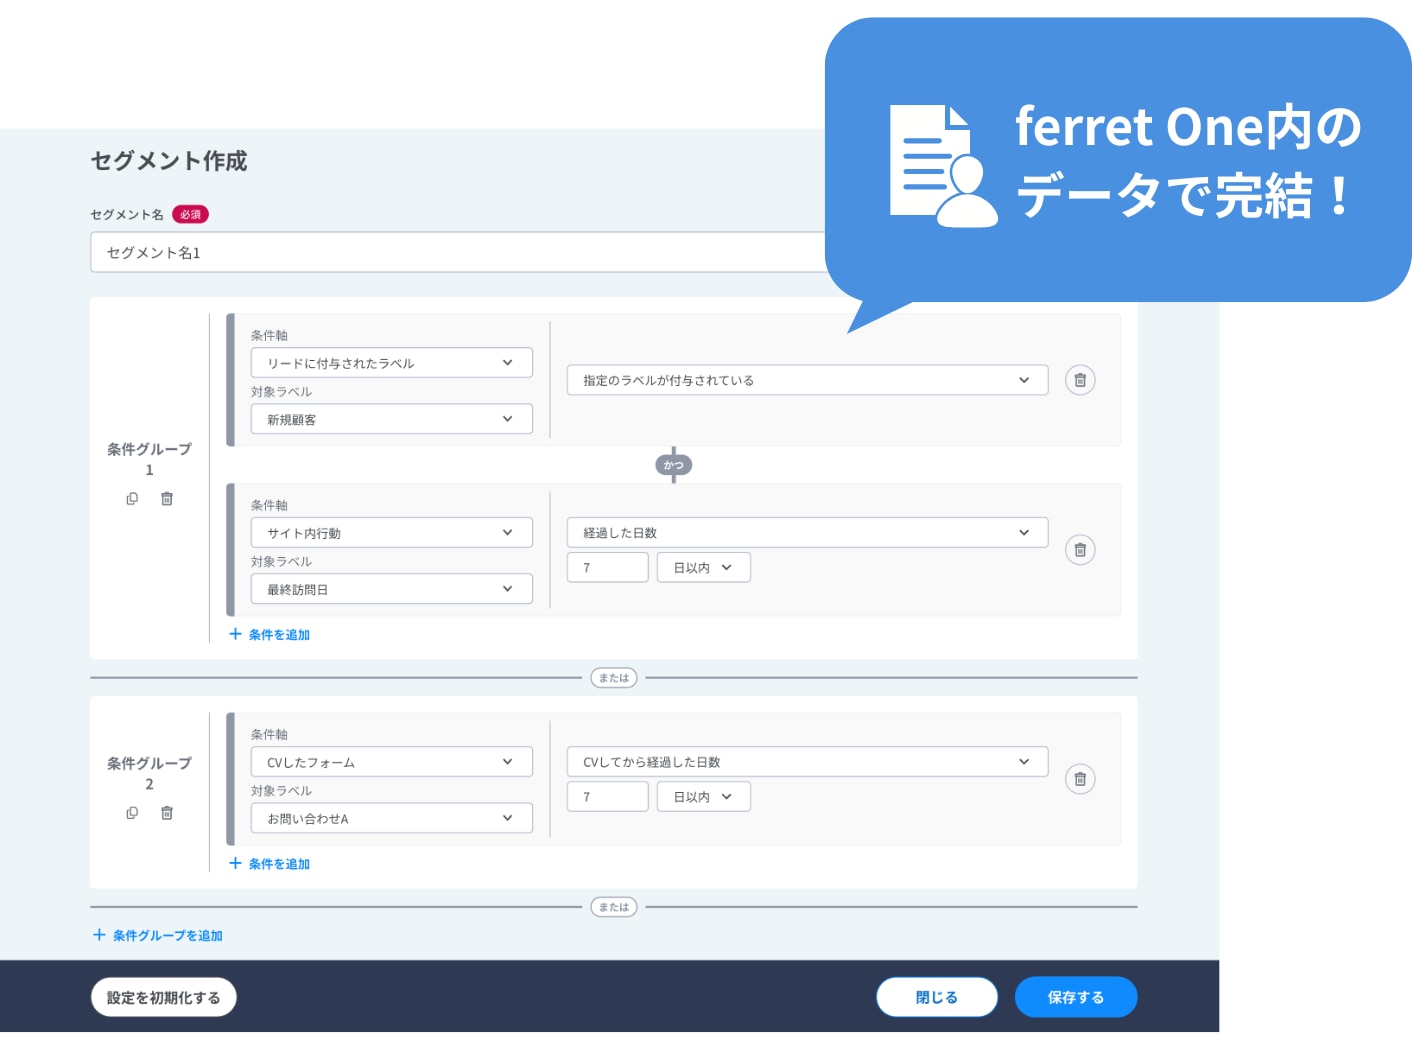Open the 経過した日数 dropdown
The height and width of the screenshot is (1046, 1412).
(807, 533)
